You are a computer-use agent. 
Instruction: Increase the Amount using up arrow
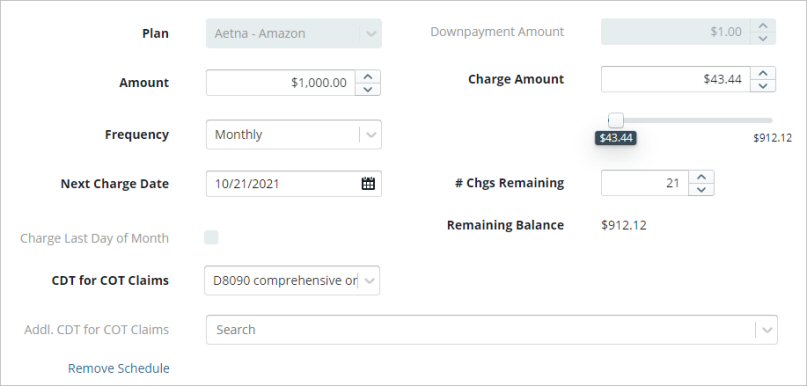pos(367,77)
